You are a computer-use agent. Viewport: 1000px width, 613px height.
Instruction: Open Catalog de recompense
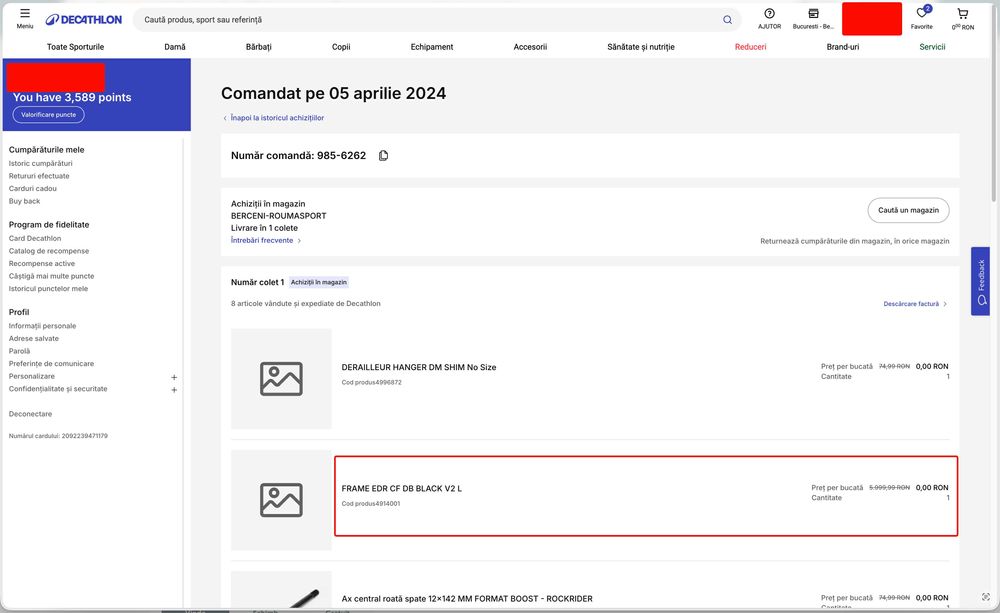pos(48,251)
